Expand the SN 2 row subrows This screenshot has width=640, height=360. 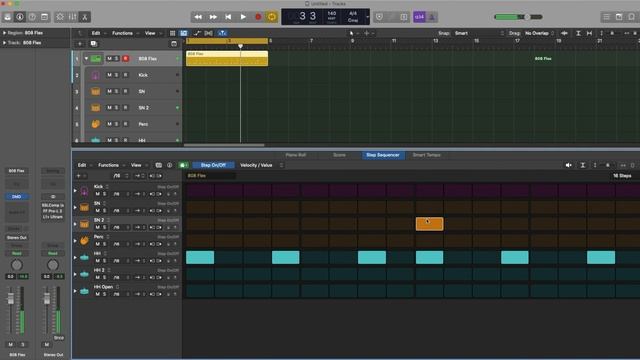(x=75, y=224)
